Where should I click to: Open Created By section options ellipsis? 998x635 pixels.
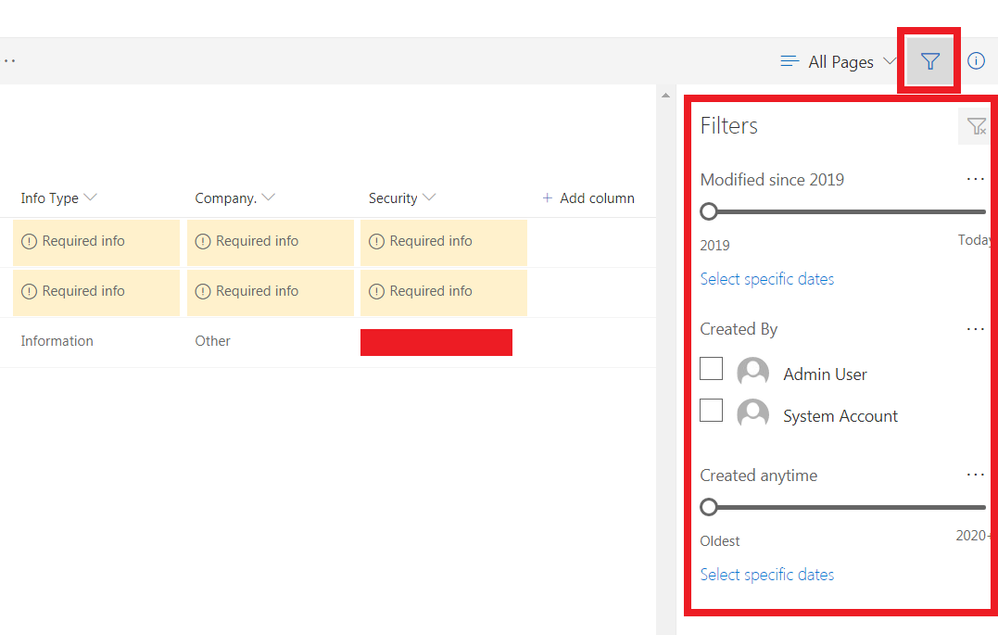[975, 329]
